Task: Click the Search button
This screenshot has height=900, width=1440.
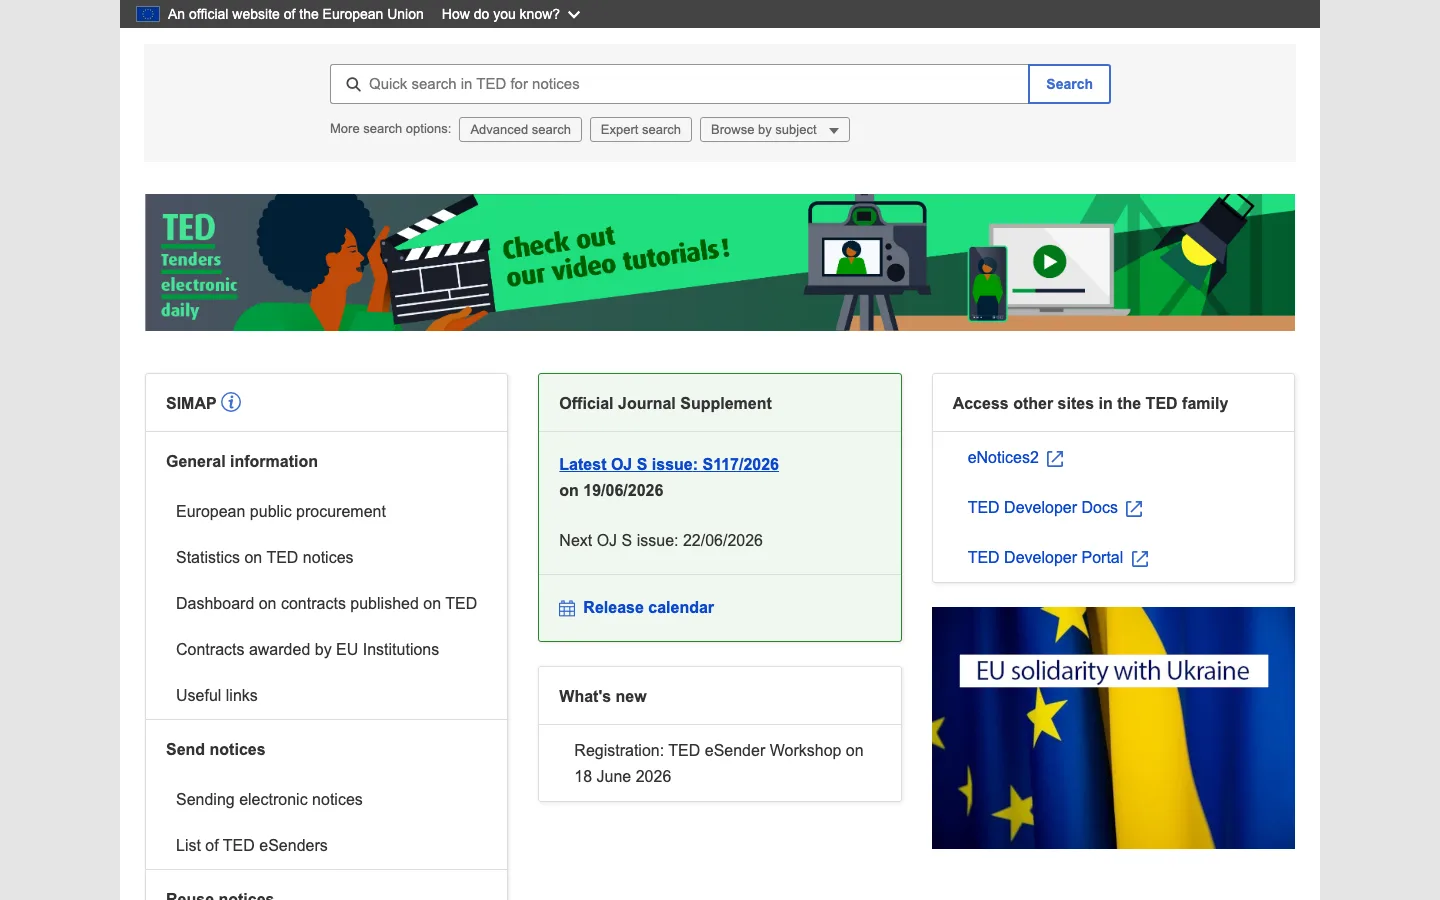Action: (1069, 84)
